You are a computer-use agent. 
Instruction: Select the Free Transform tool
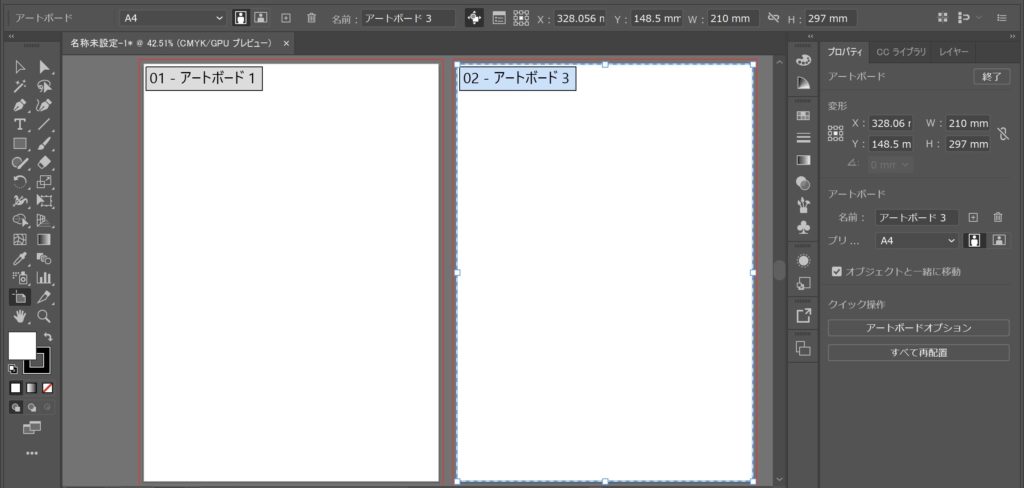[x=44, y=201]
